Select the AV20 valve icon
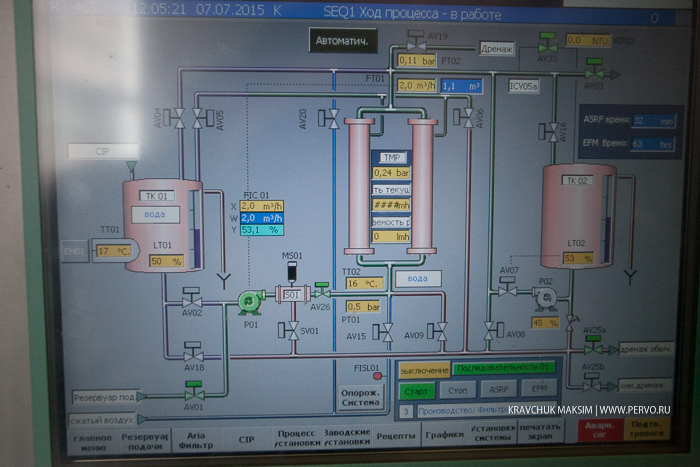 pyautogui.click(x=328, y=118)
